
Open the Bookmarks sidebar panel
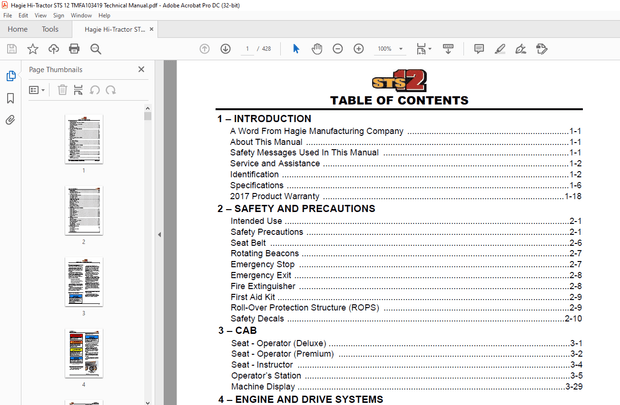coord(11,98)
